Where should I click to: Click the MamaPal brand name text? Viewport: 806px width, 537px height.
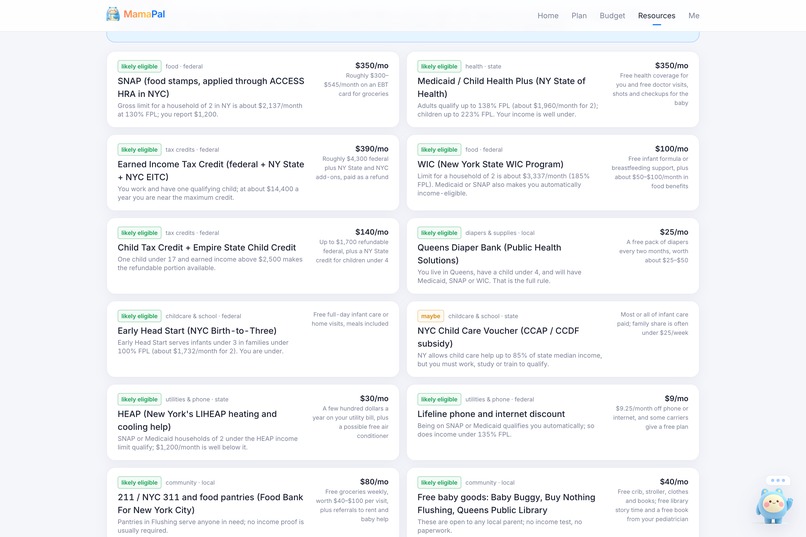point(144,14)
